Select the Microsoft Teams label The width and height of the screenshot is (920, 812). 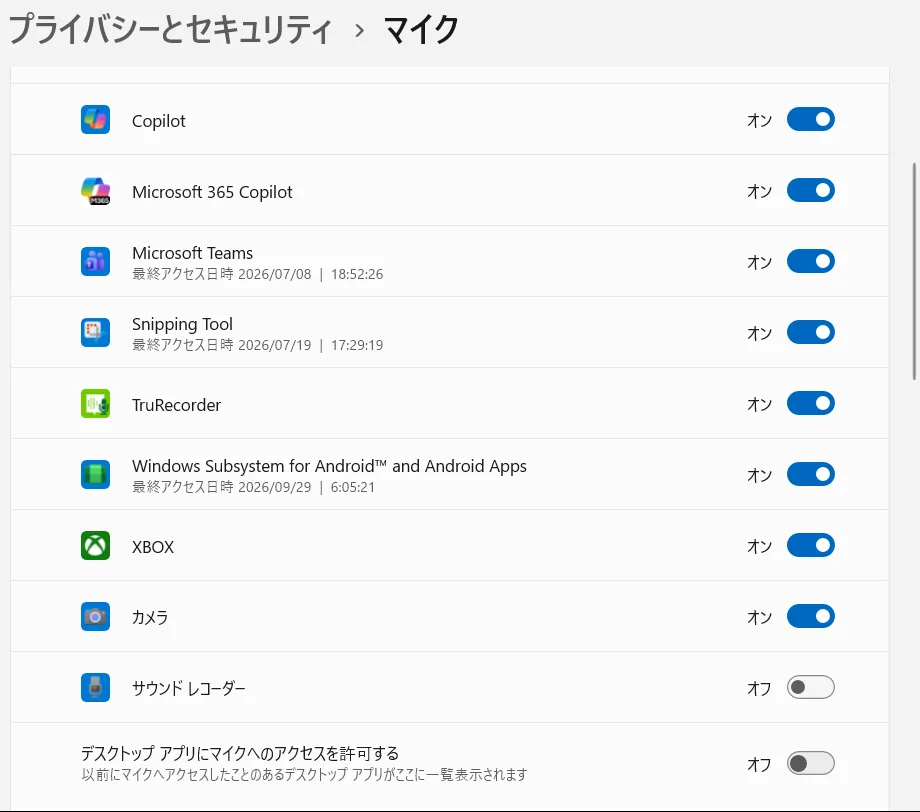(192, 253)
